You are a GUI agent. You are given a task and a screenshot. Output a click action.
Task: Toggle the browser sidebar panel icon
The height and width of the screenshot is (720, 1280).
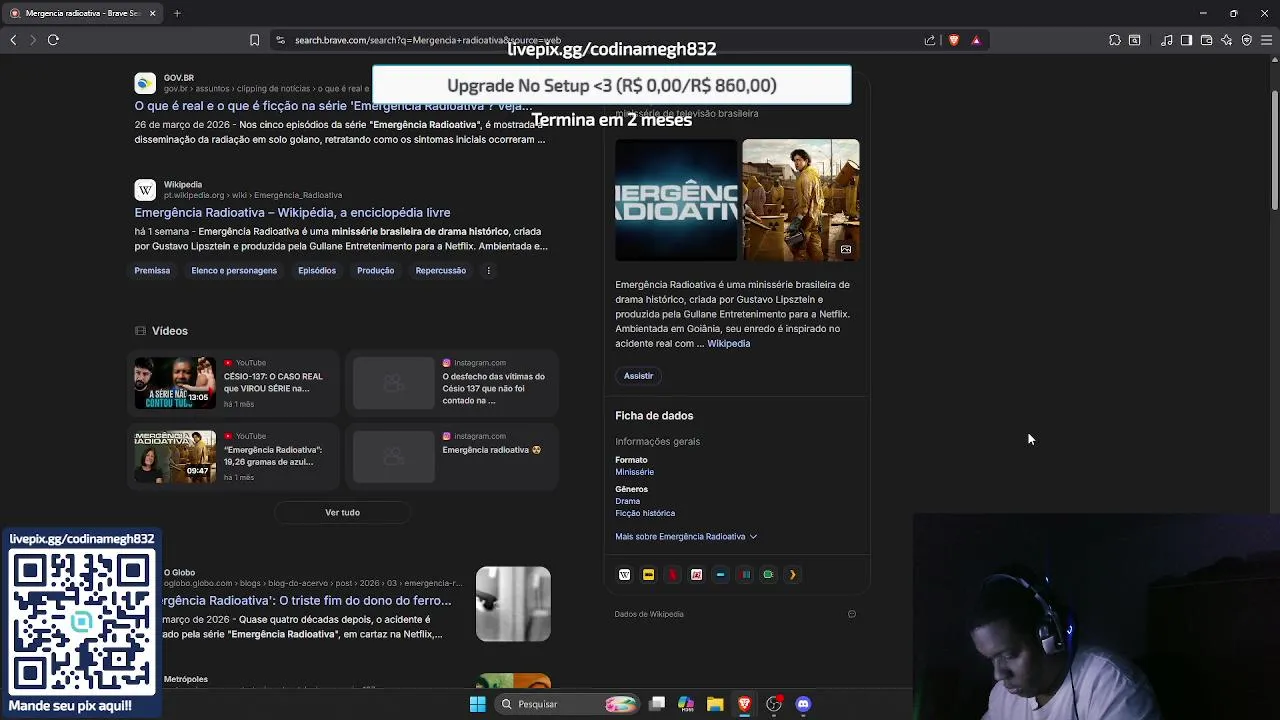1186,40
